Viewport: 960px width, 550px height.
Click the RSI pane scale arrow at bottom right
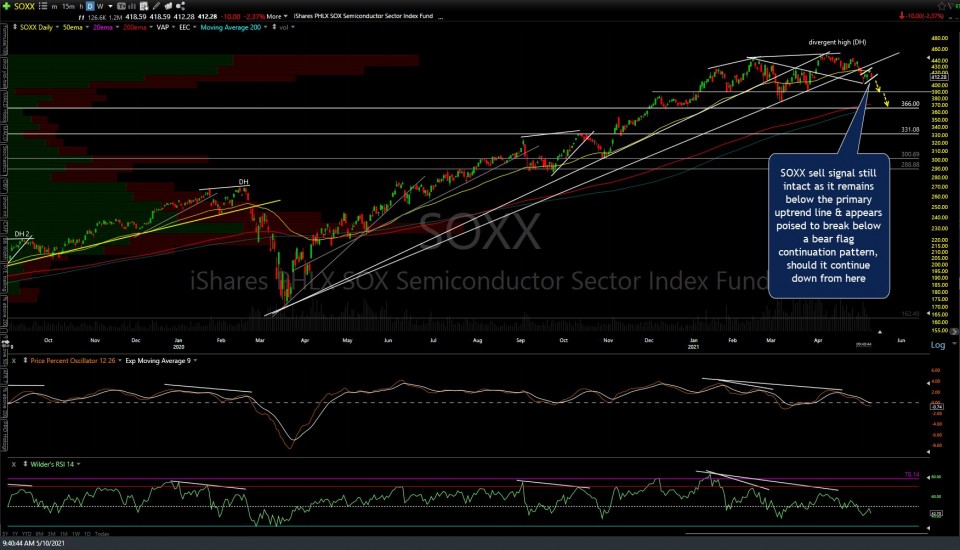(x=928, y=528)
